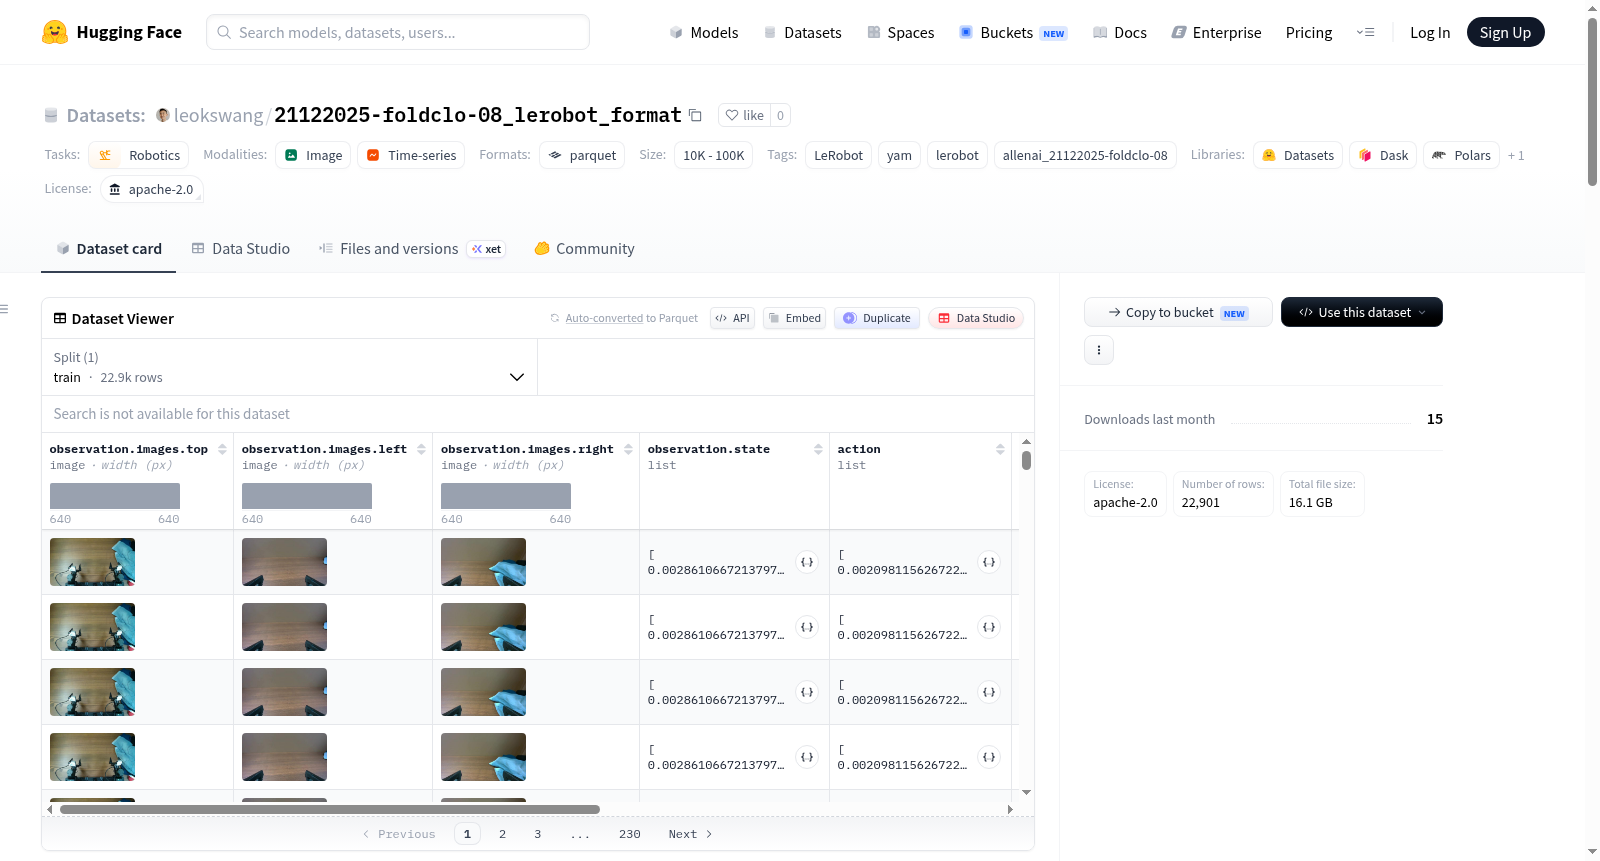Copy dataset name with copy icon
1600x861 pixels.
click(695, 115)
